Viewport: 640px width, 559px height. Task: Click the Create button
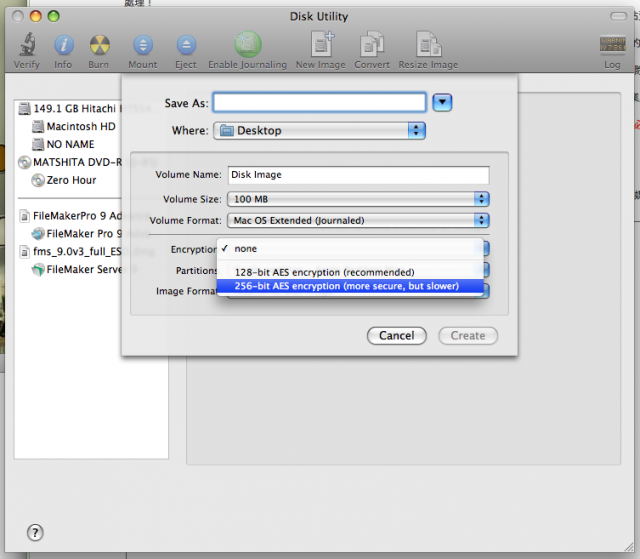point(468,336)
